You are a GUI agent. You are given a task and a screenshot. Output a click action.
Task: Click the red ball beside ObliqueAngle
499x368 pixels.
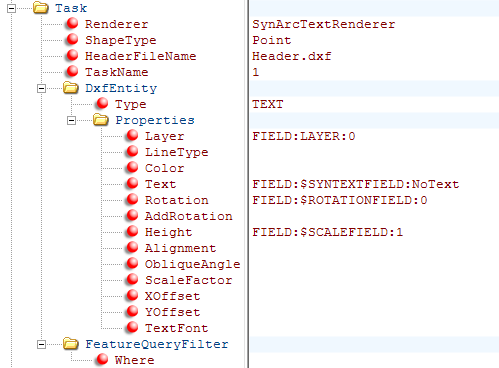(132, 264)
